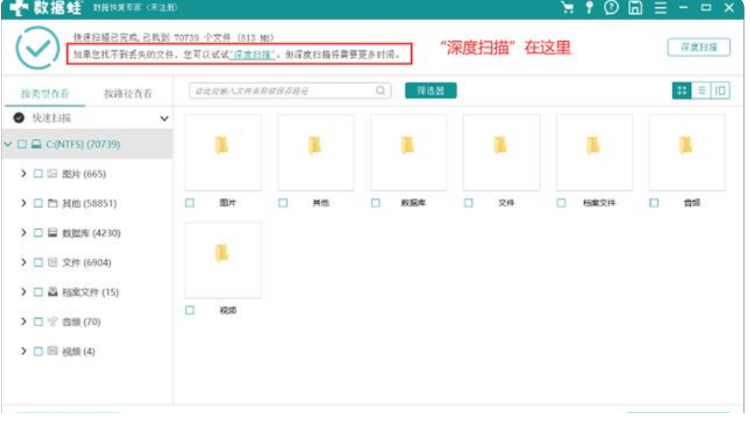This screenshot has width=750, height=425.
Task: Check the 图片 (665) tree checkbox
Action: pyautogui.click(x=38, y=174)
